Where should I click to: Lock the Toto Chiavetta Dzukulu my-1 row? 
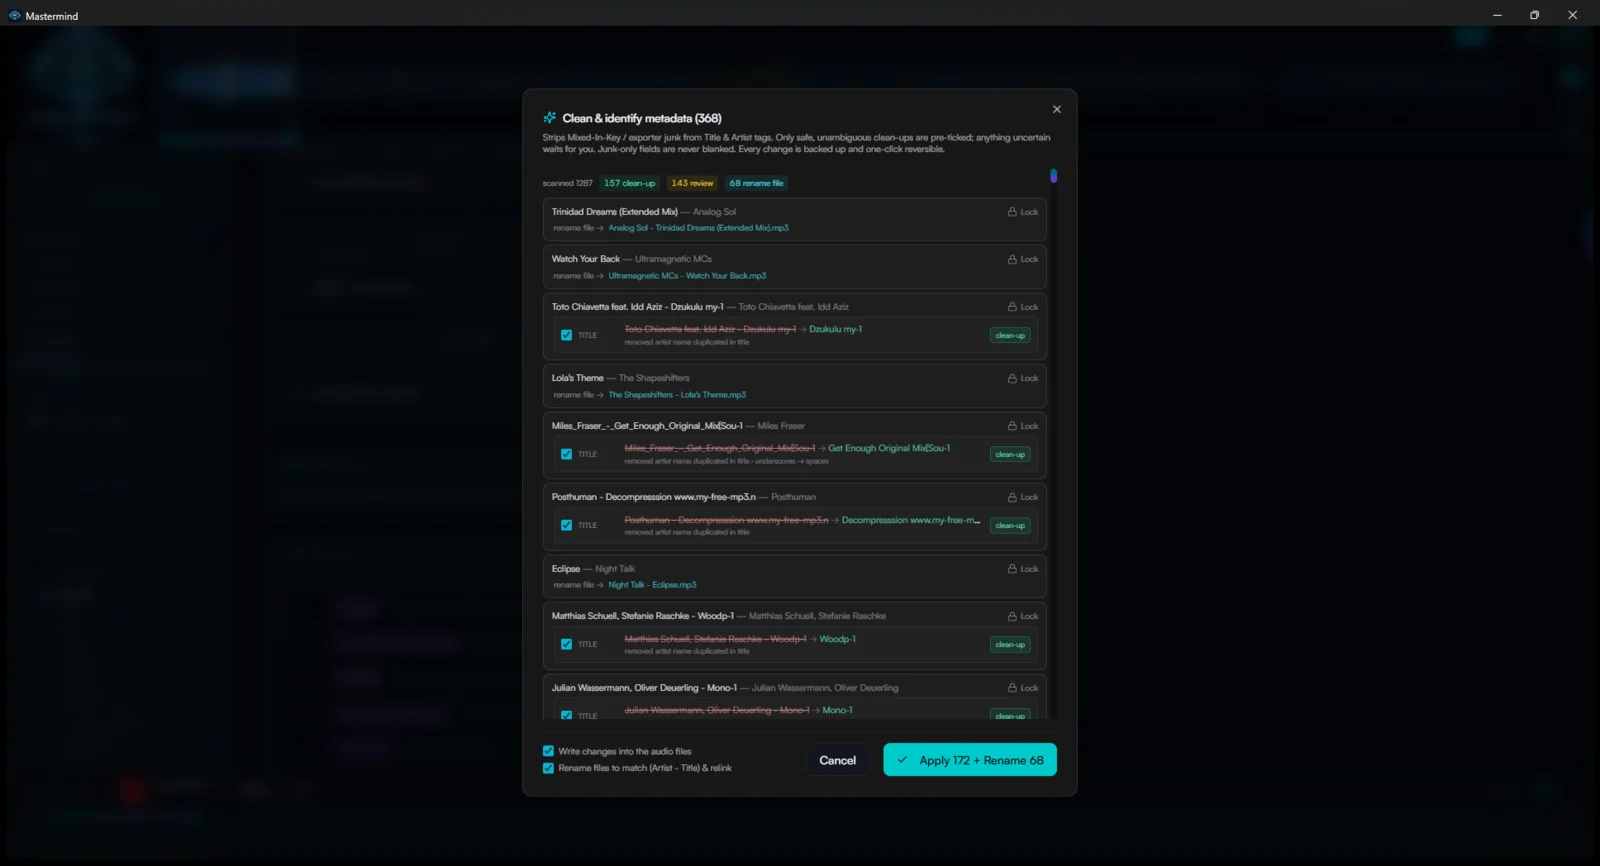pos(1023,307)
